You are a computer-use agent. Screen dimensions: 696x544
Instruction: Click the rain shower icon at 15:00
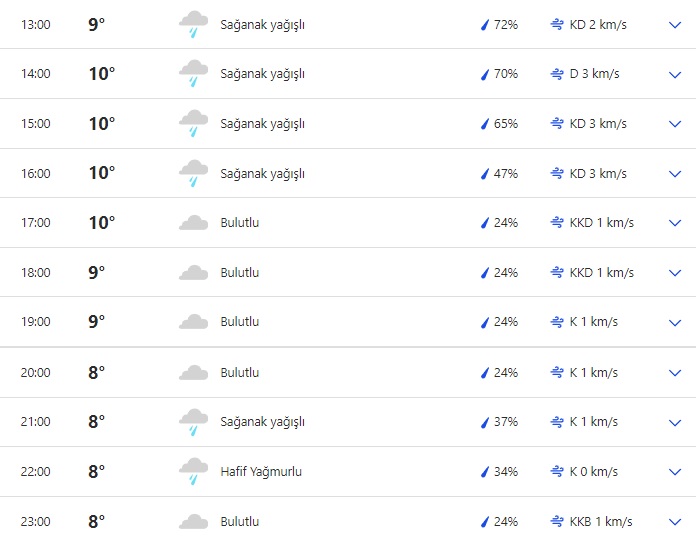(x=193, y=124)
